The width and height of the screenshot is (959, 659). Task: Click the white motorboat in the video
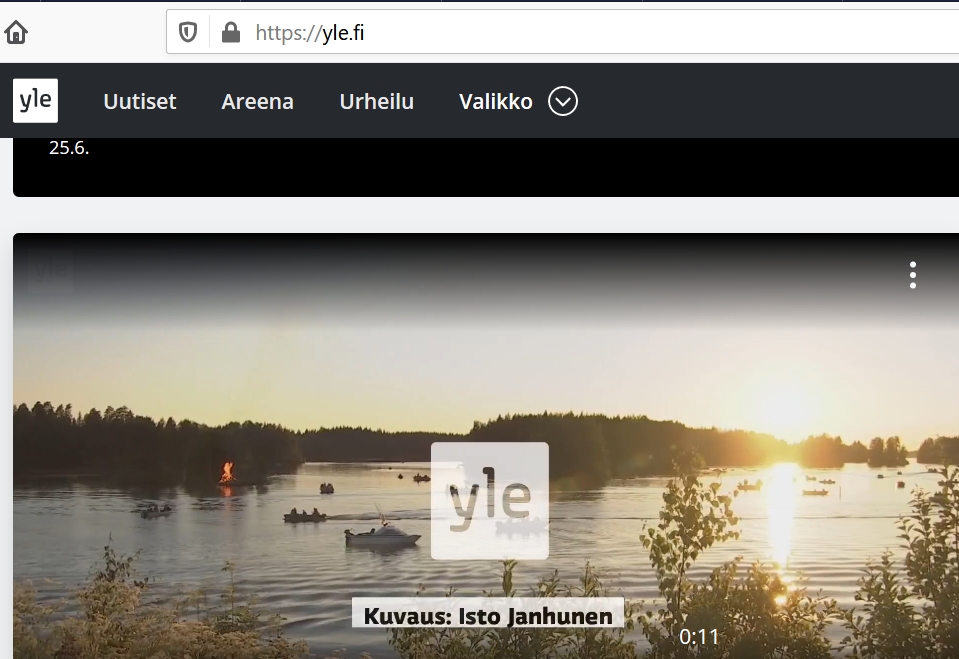(x=382, y=537)
